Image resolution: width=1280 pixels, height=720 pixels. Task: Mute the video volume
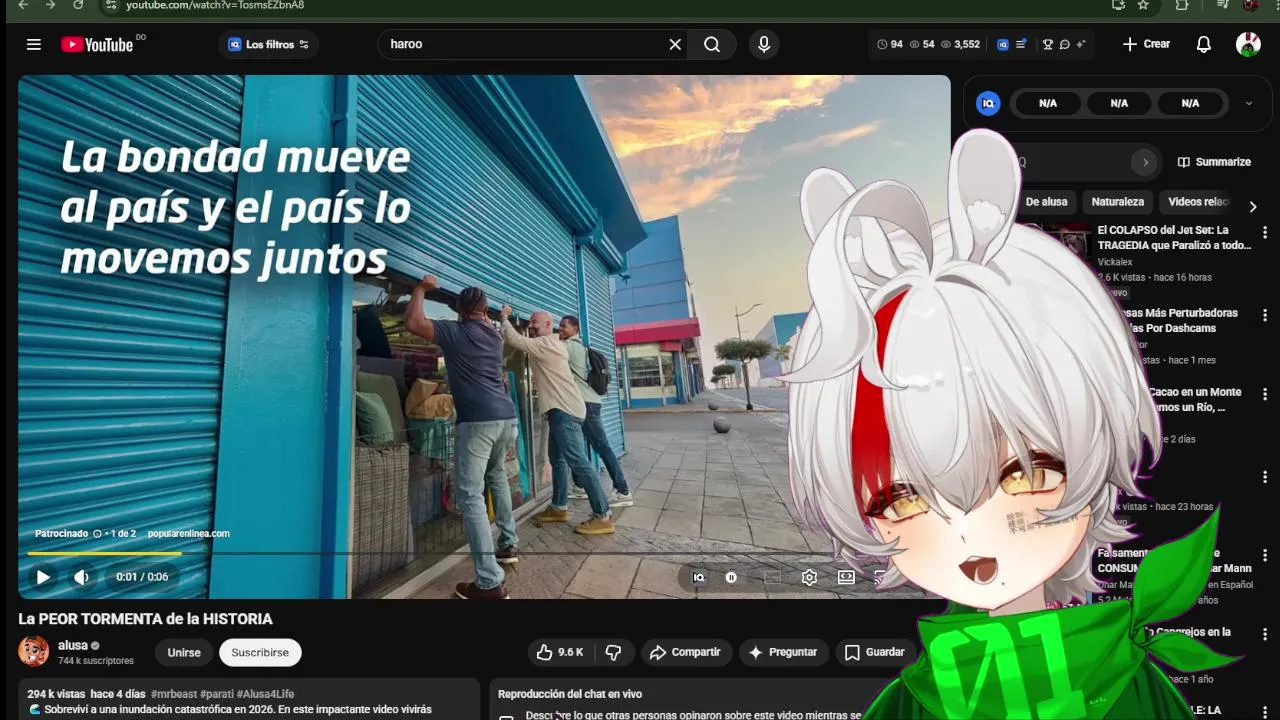click(x=81, y=577)
